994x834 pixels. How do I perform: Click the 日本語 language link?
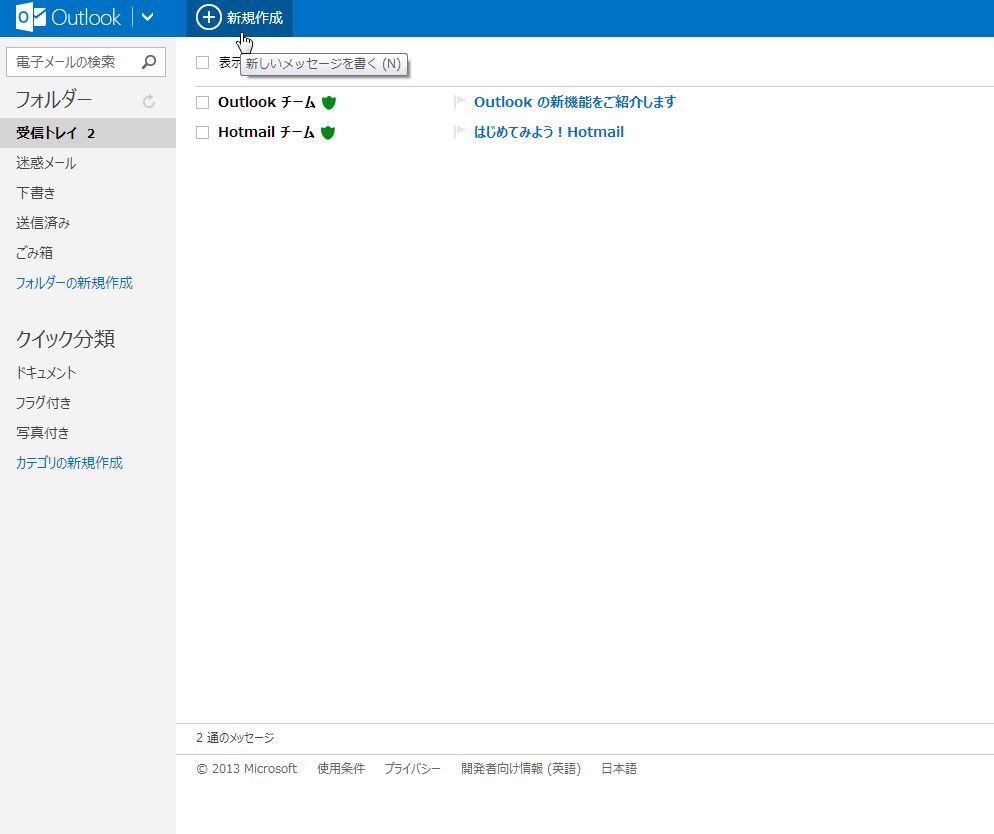tap(619, 769)
